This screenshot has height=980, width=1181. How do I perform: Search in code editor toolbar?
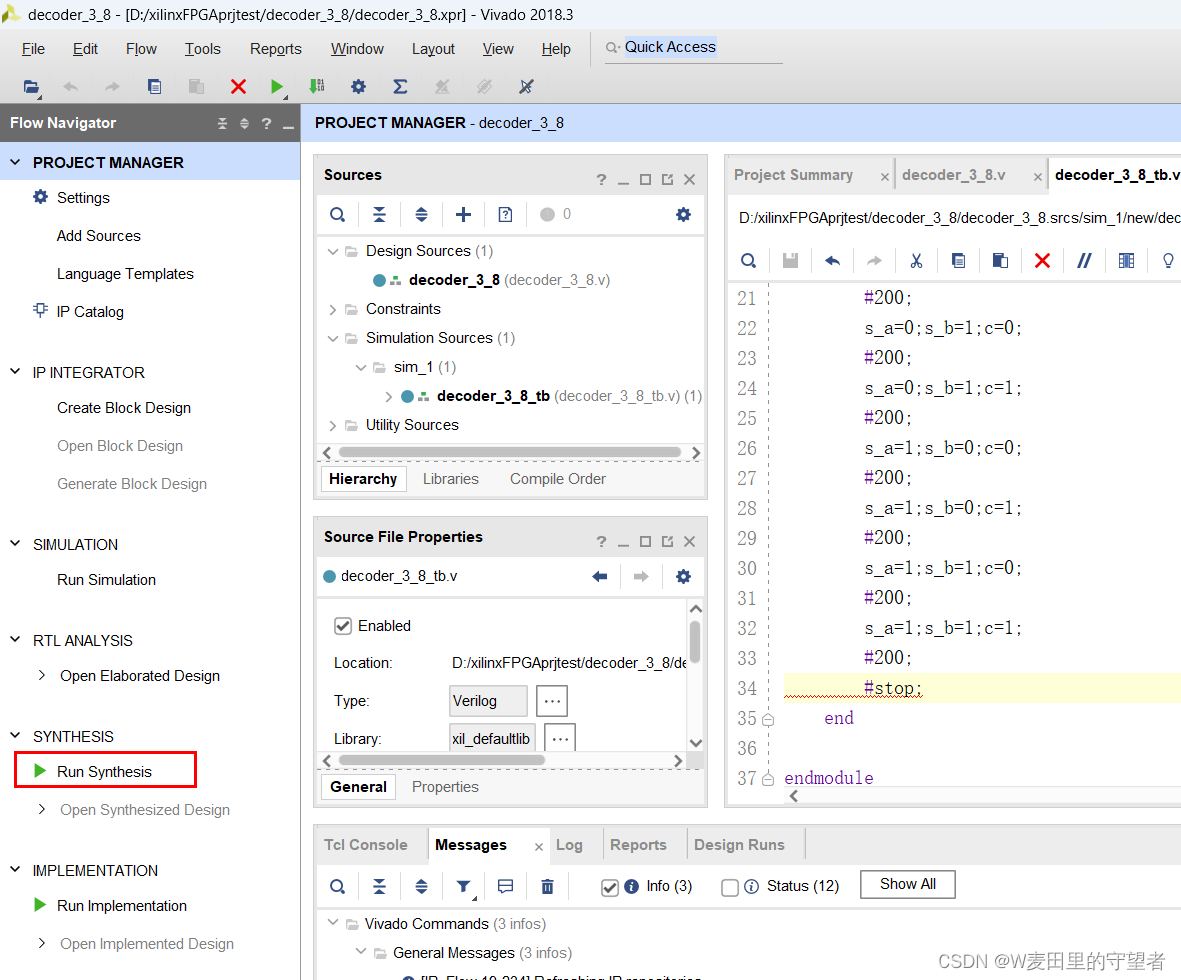click(748, 261)
